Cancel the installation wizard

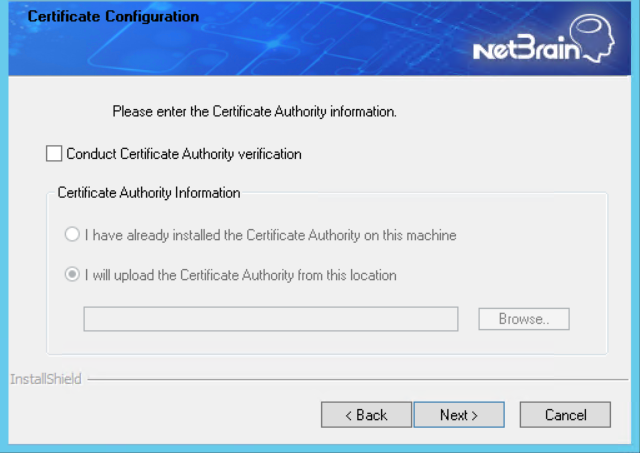(x=566, y=415)
